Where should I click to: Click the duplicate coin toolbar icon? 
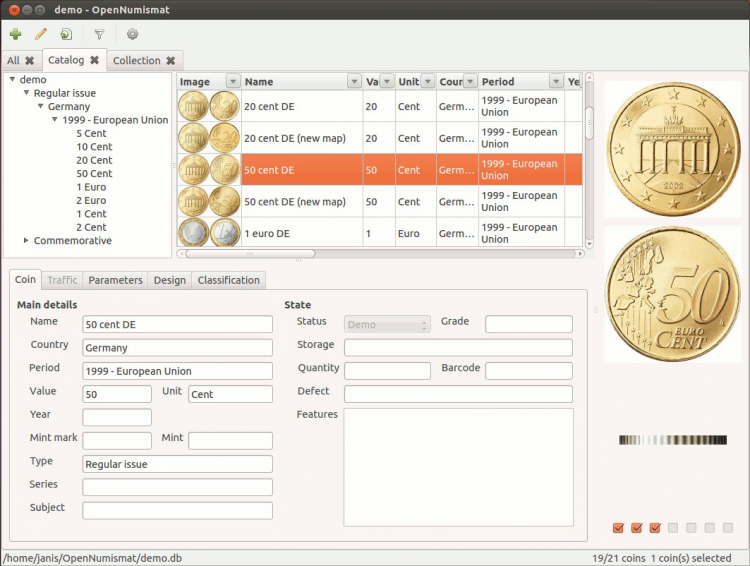(66, 34)
